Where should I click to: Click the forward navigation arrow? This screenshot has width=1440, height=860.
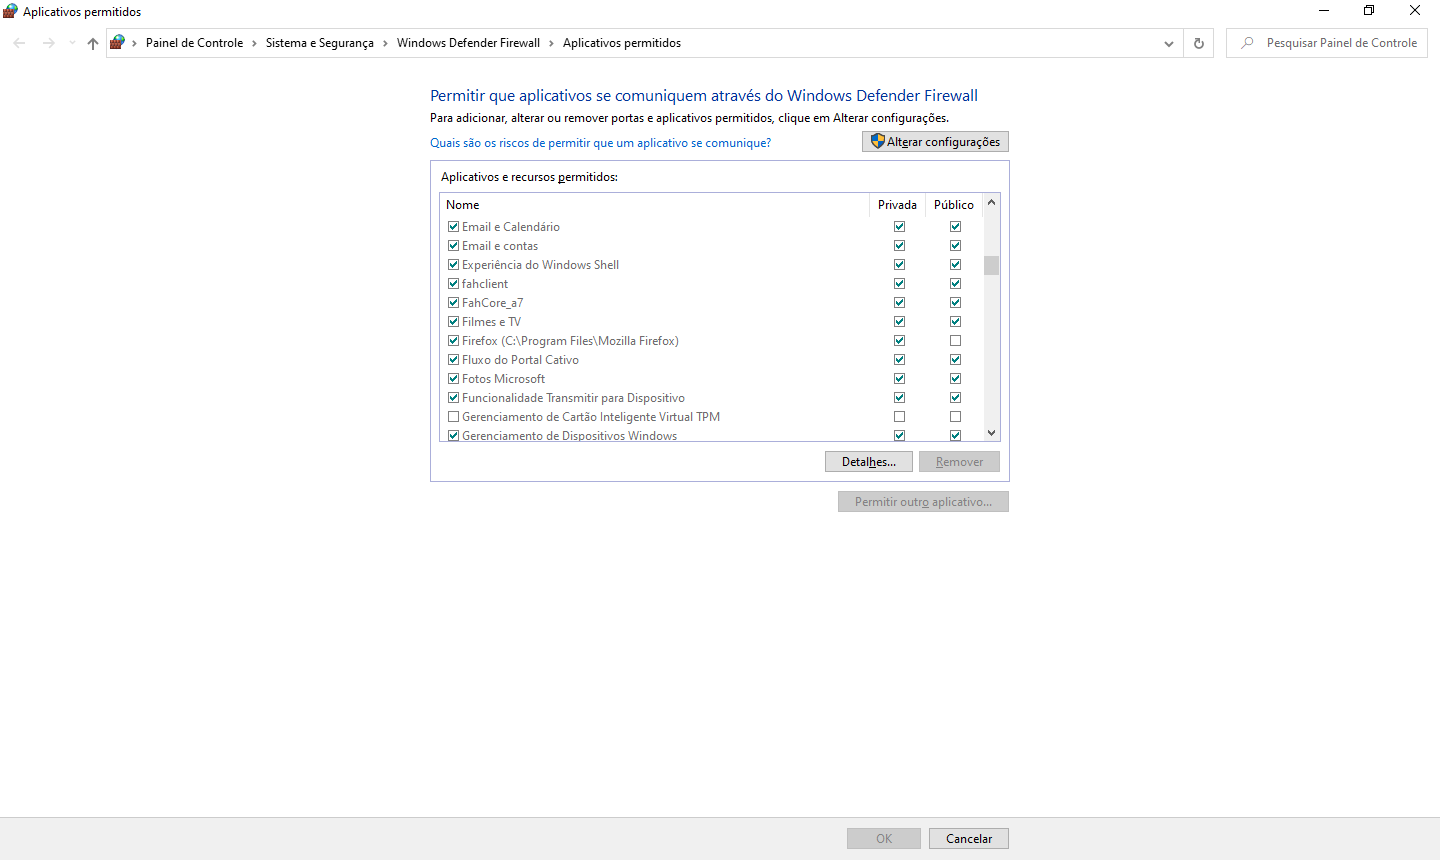48,43
